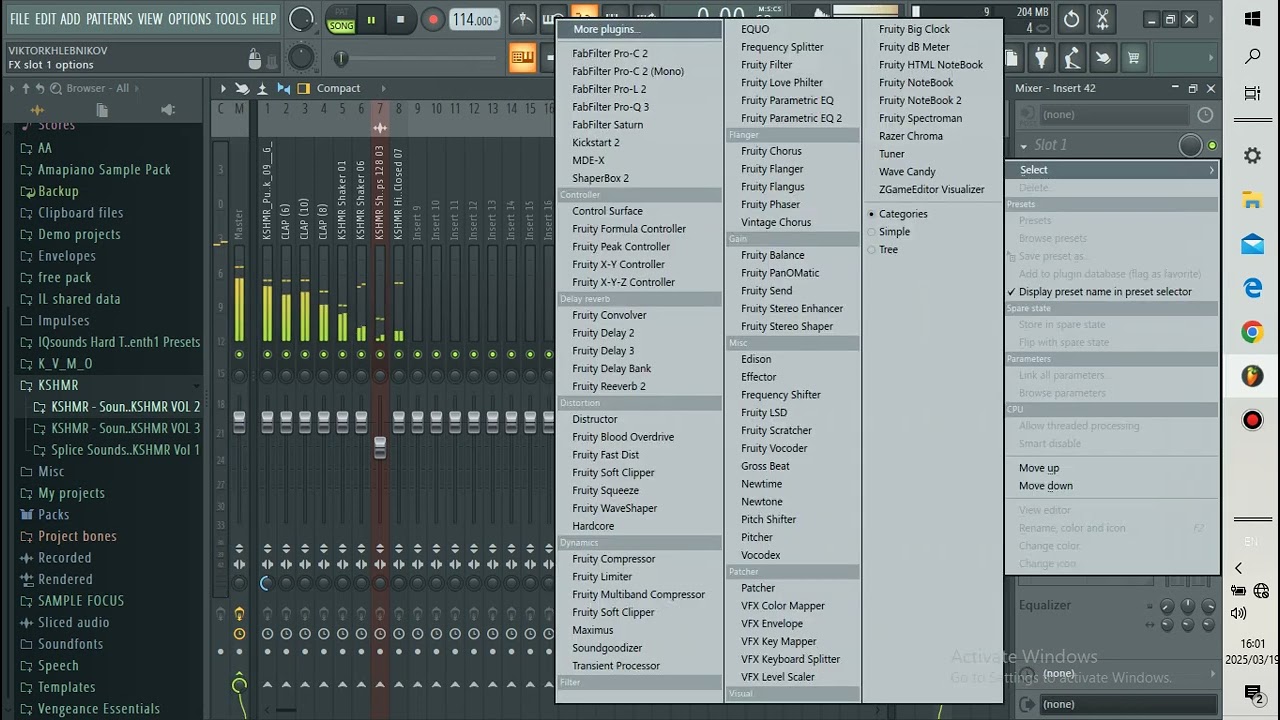The width and height of the screenshot is (1280, 720).
Task: Expand the Select submenu arrow
Action: pyautogui.click(x=1211, y=170)
